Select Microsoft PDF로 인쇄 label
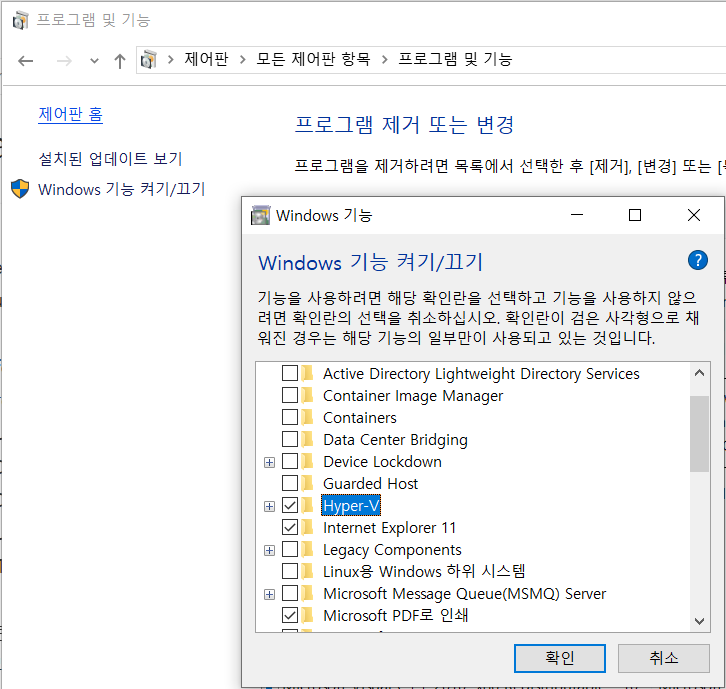This screenshot has width=726, height=689. pos(395,615)
